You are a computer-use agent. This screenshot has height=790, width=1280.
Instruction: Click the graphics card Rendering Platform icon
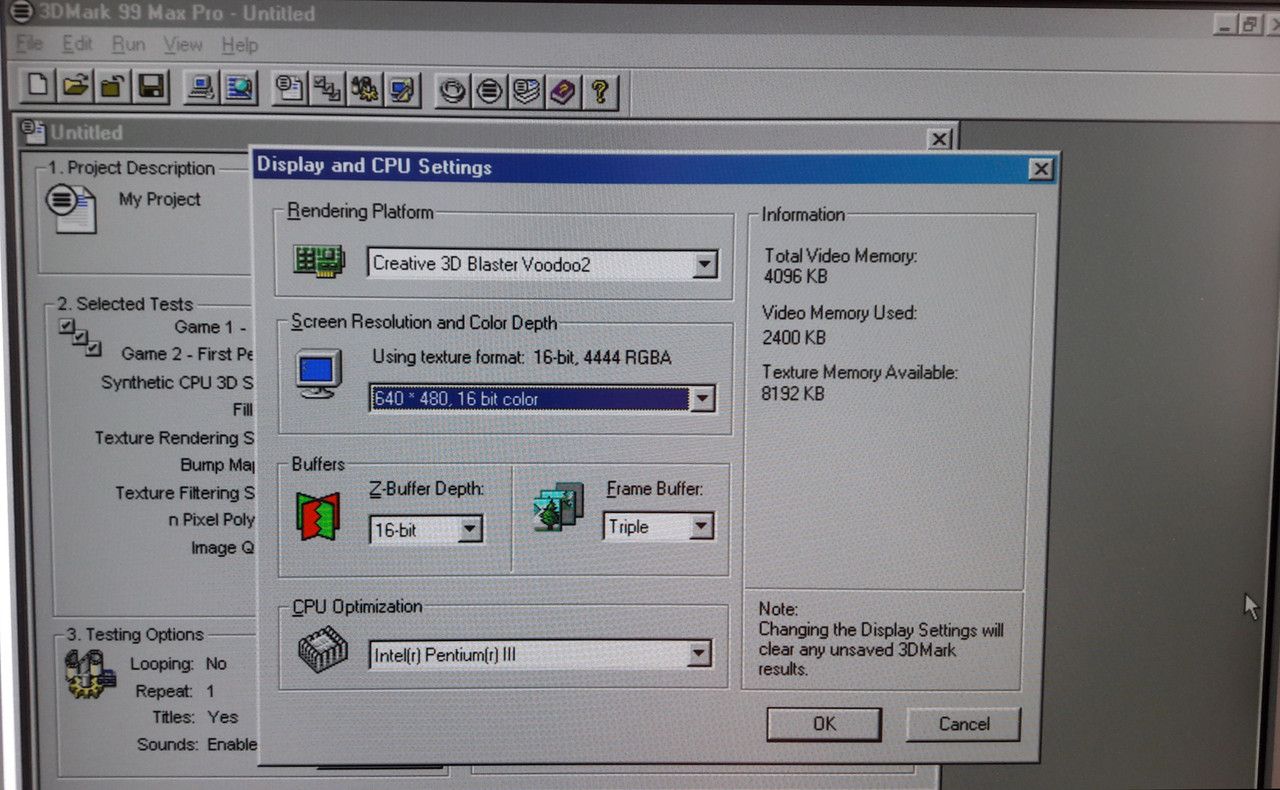[318, 261]
